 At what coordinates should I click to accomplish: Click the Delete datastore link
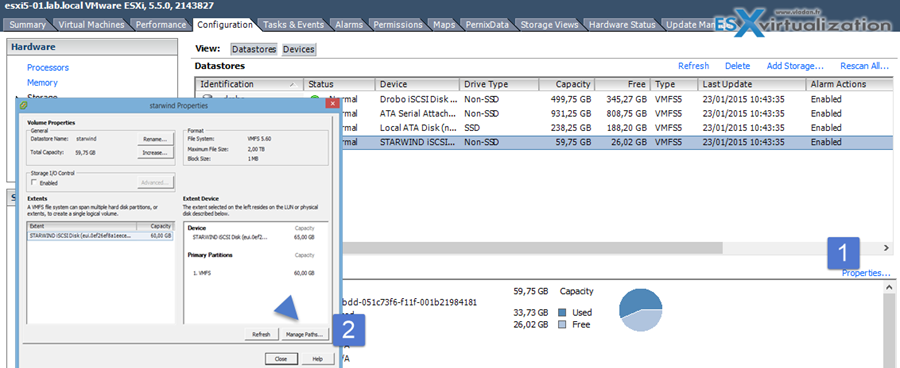(737, 66)
